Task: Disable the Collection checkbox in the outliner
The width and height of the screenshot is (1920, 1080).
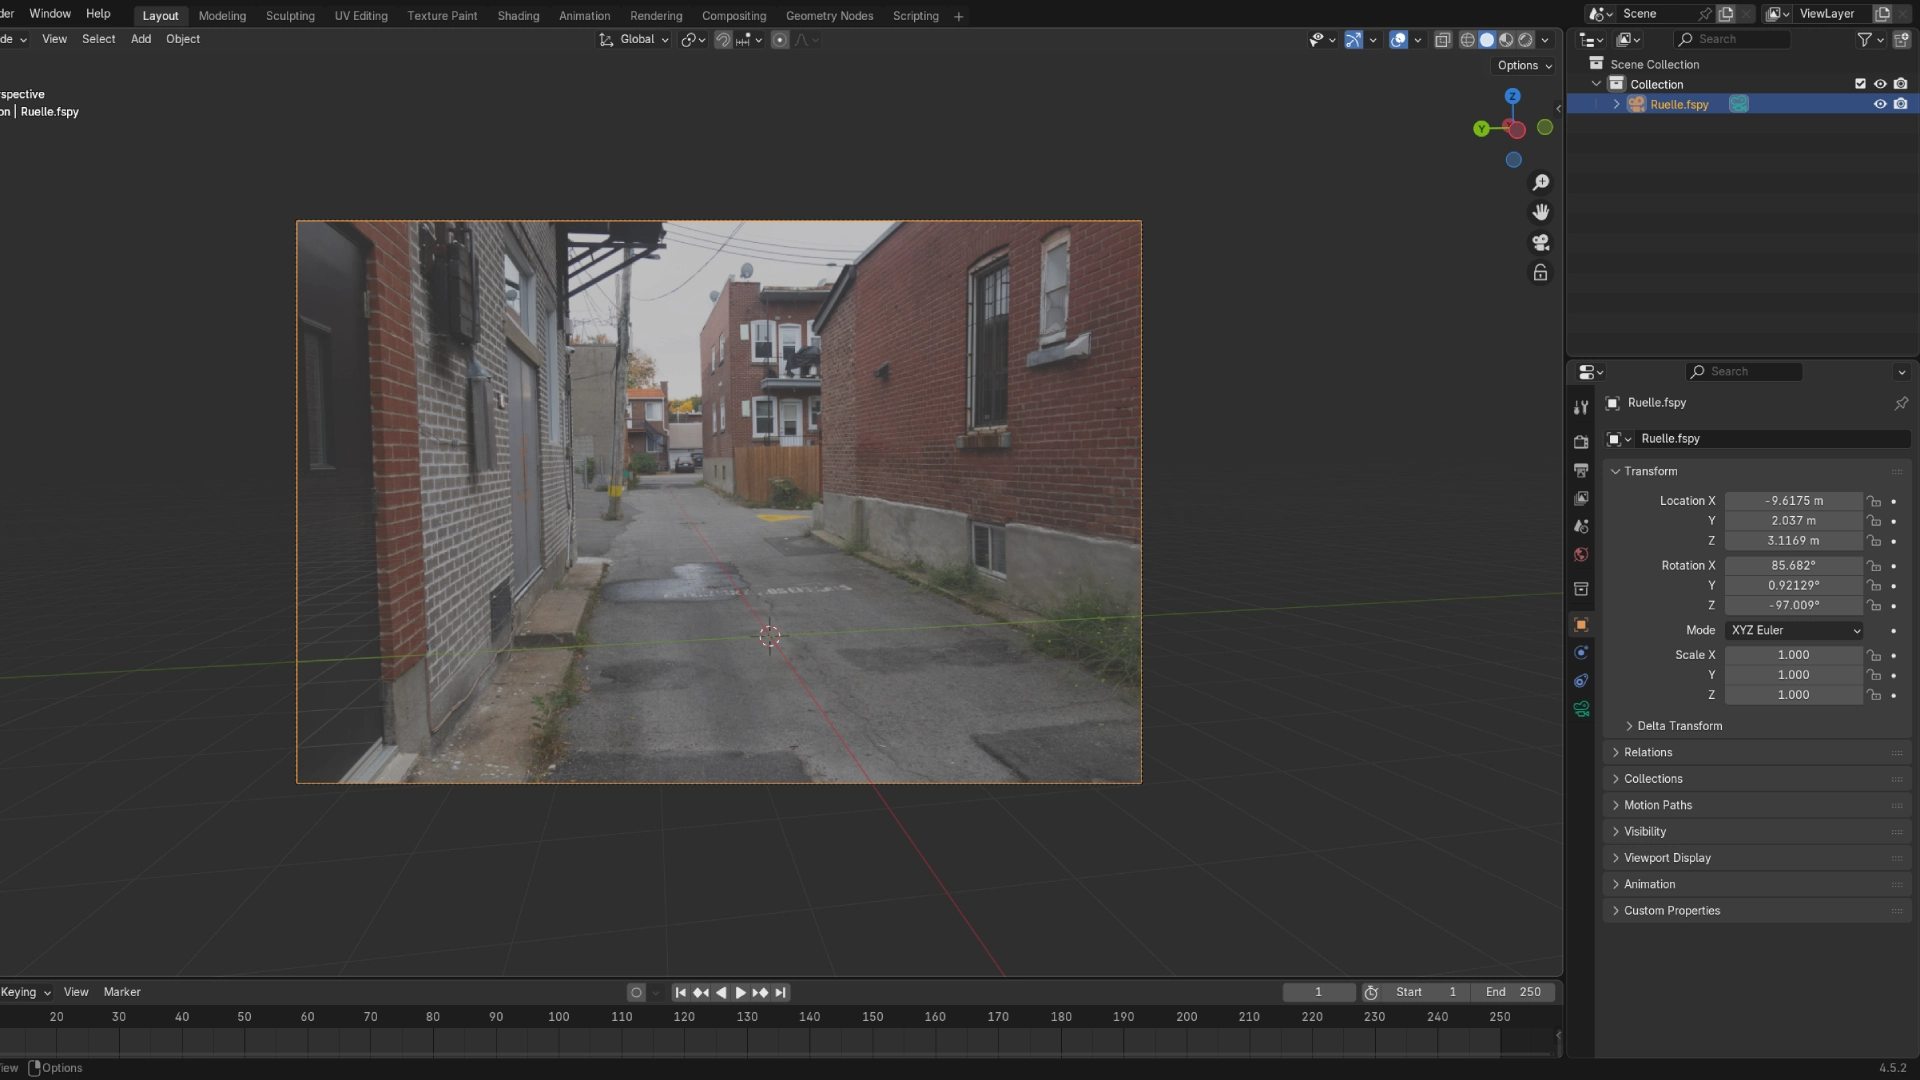Action: [x=1860, y=84]
